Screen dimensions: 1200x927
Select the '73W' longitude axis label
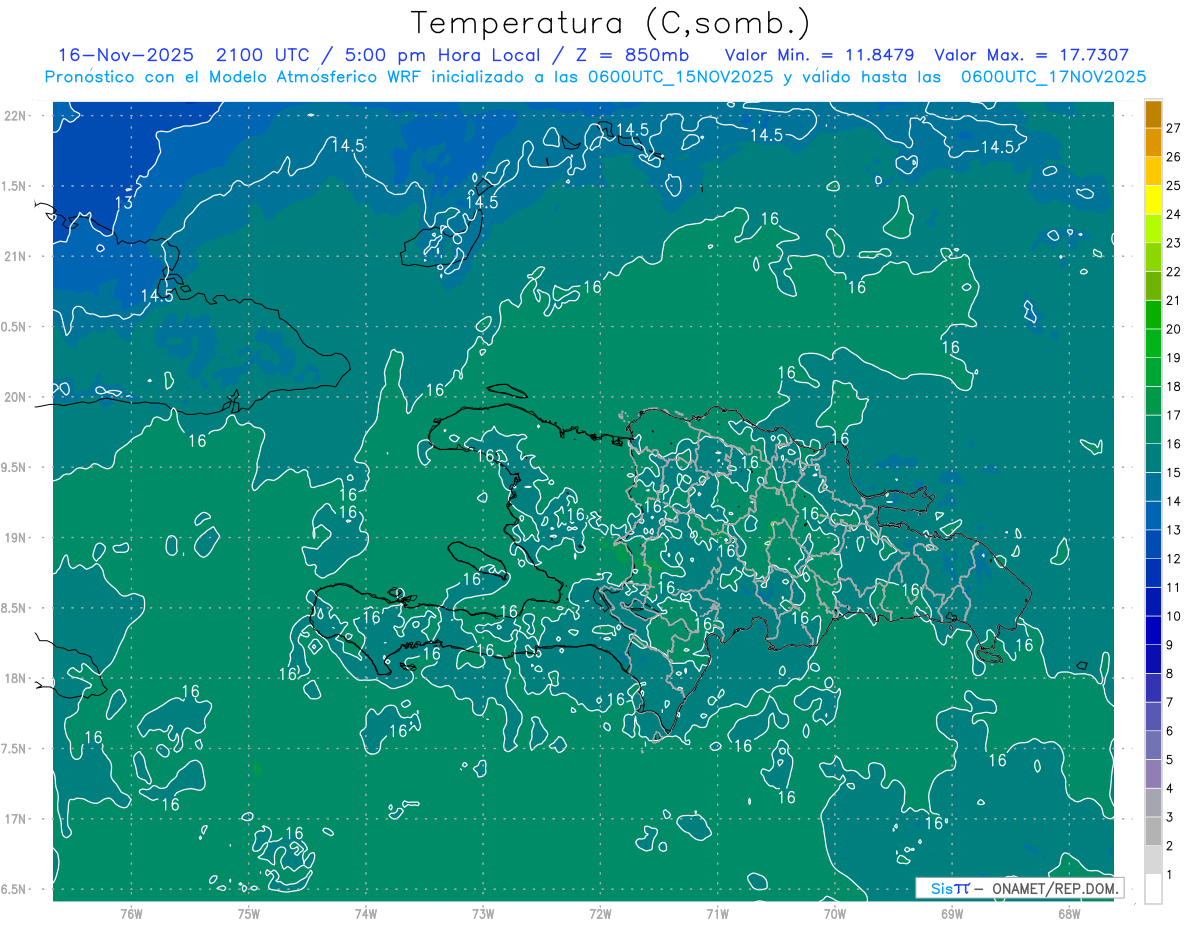483,913
